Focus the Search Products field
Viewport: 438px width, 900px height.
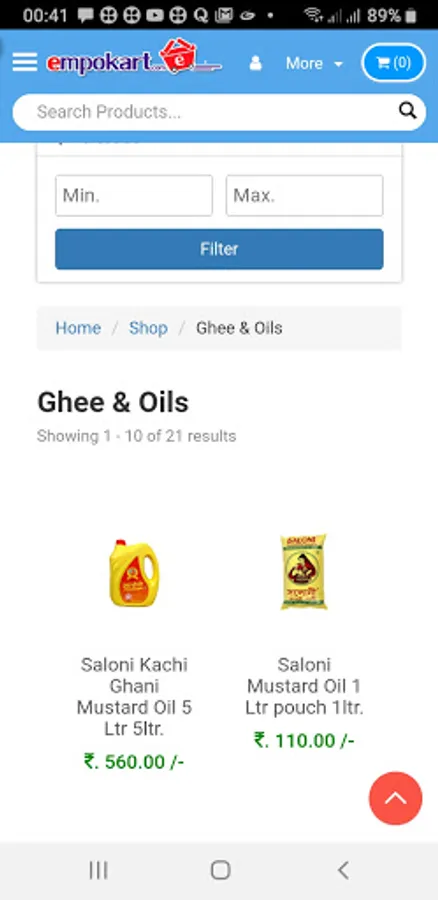click(219, 112)
